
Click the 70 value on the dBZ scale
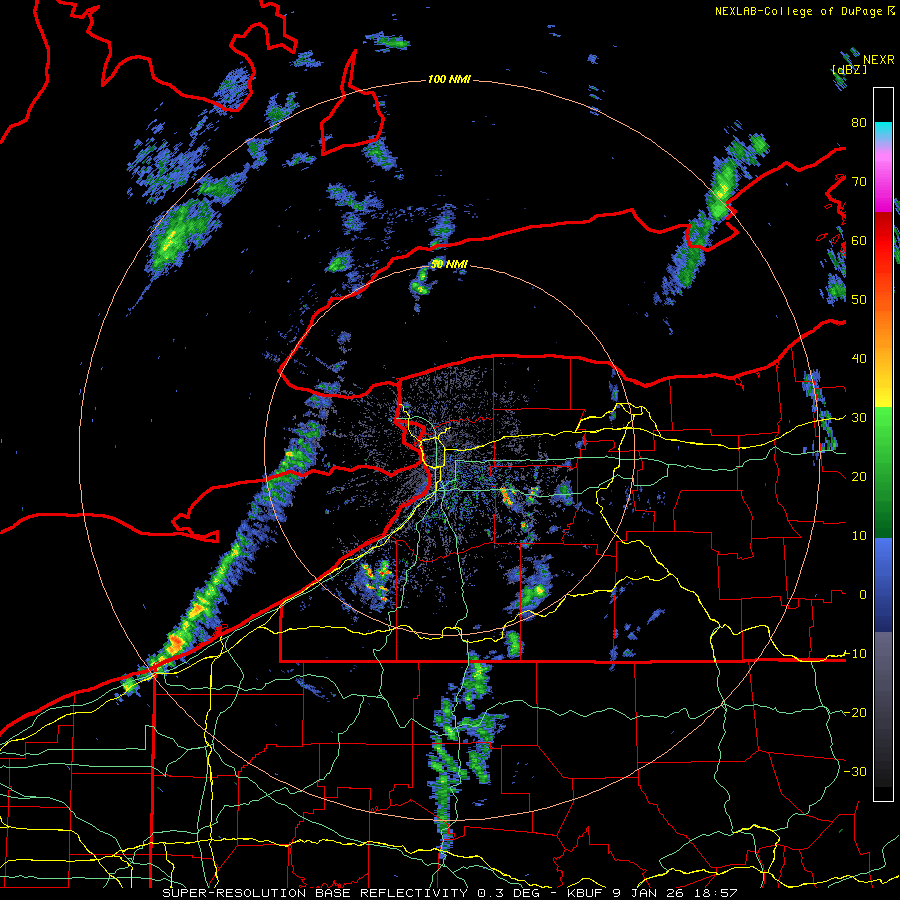[859, 182]
